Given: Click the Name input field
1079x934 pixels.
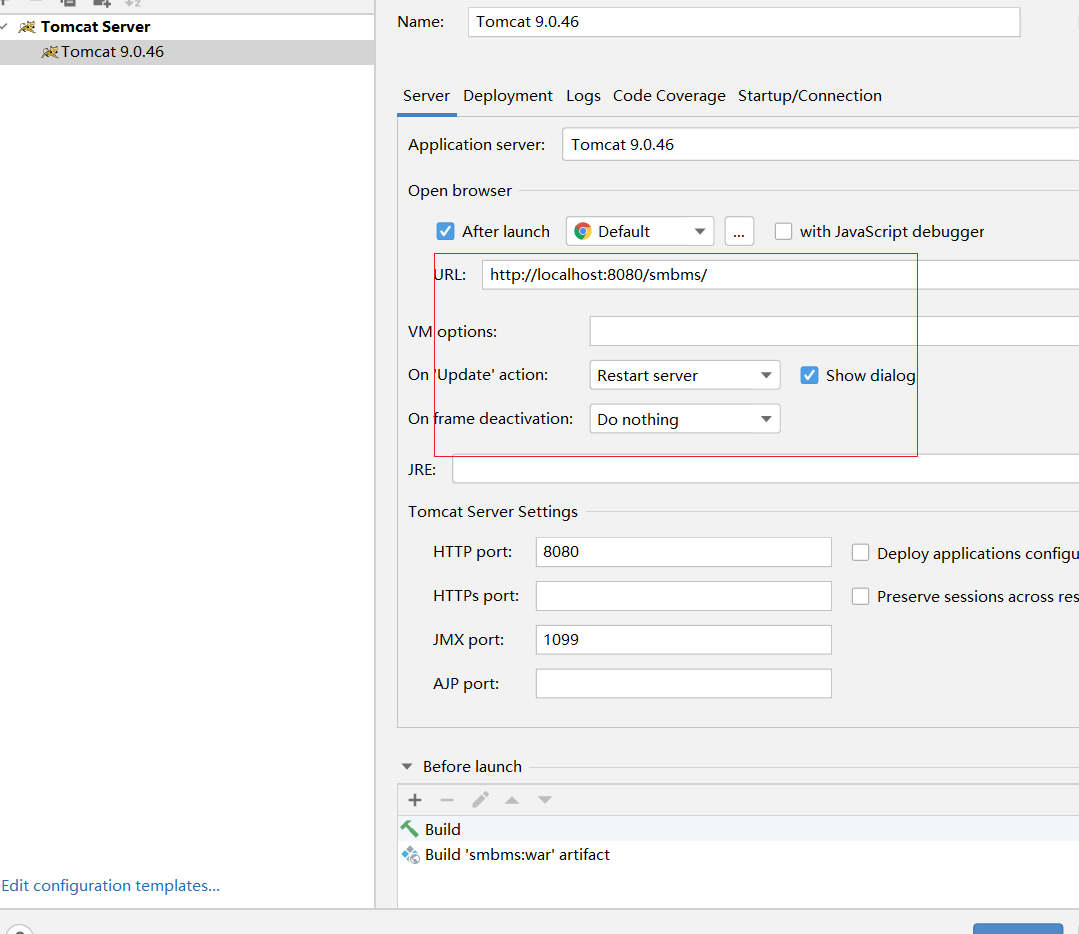Looking at the screenshot, I should pos(744,22).
